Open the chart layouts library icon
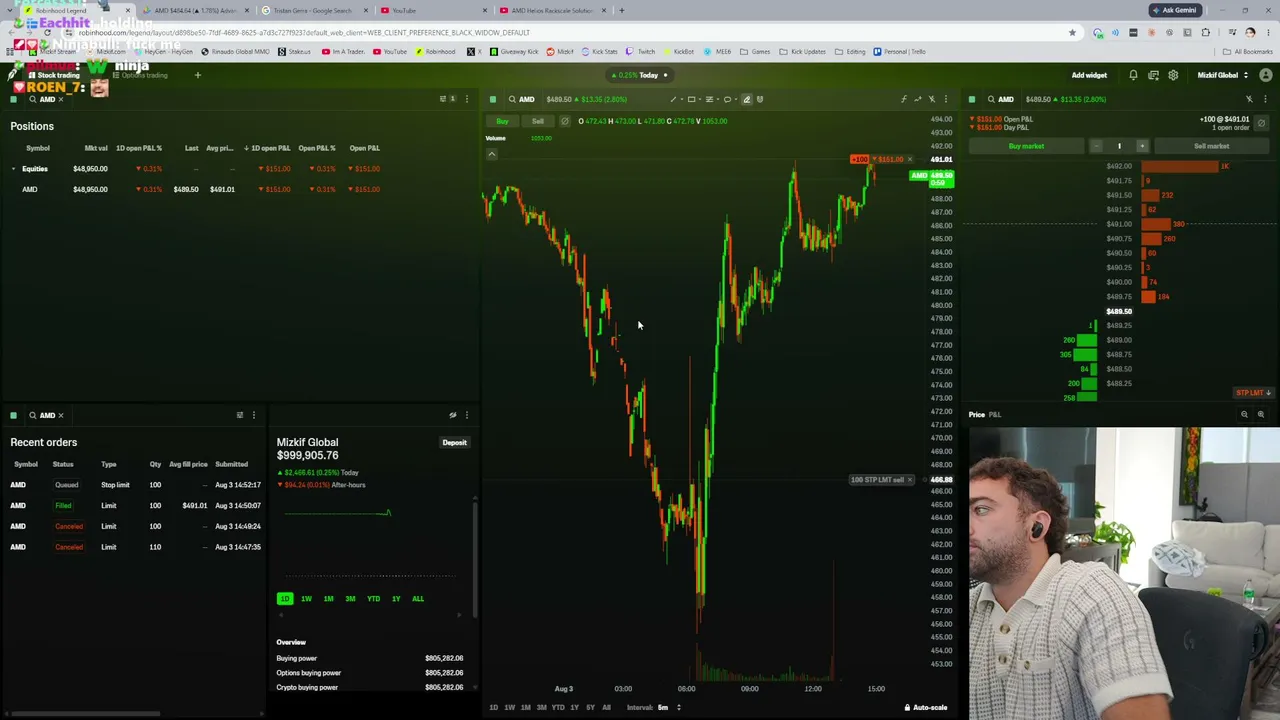Image resolution: width=1280 pixels, height=720 pixels. tap(1153, 75)
